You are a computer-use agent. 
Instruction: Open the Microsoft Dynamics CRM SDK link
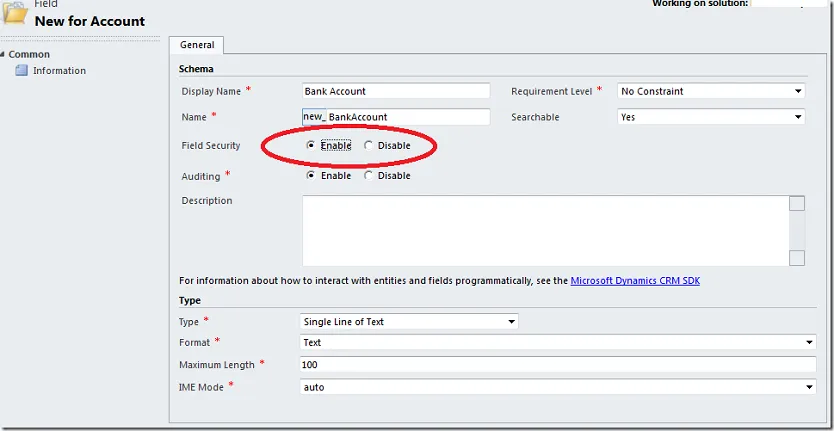tap(635, 281)
